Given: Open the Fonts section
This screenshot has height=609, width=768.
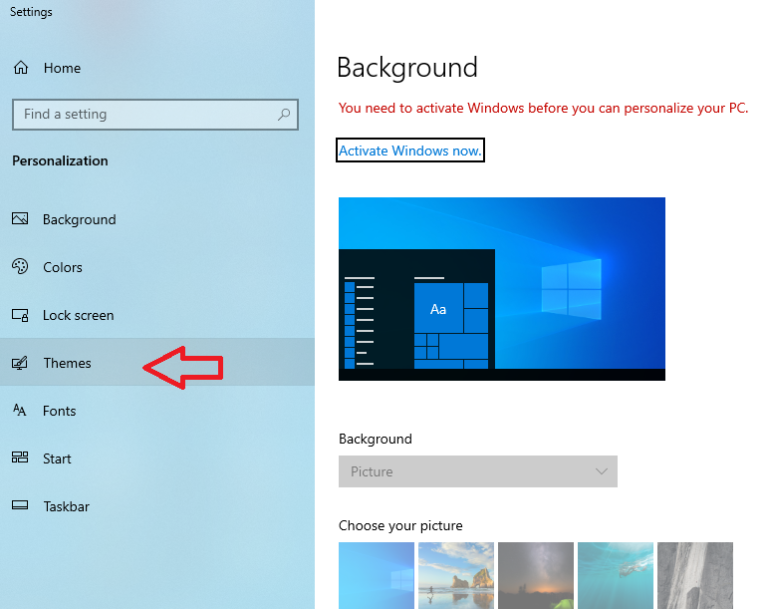Looking at the screenshot, I should 157,411.
